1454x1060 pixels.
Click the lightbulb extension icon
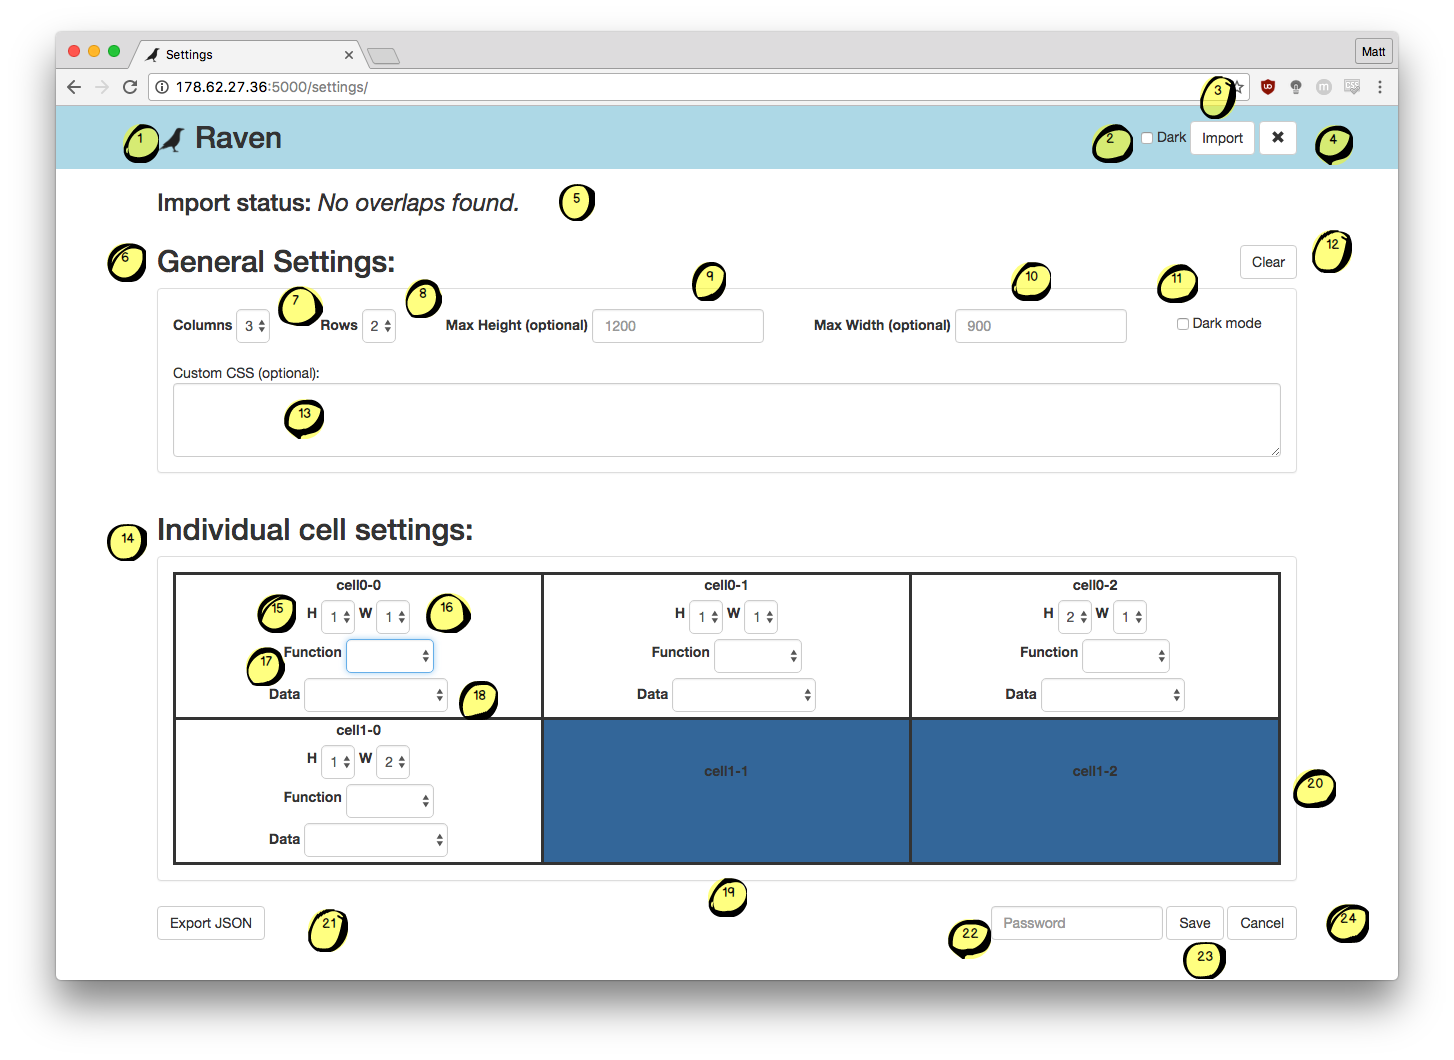1296,87
